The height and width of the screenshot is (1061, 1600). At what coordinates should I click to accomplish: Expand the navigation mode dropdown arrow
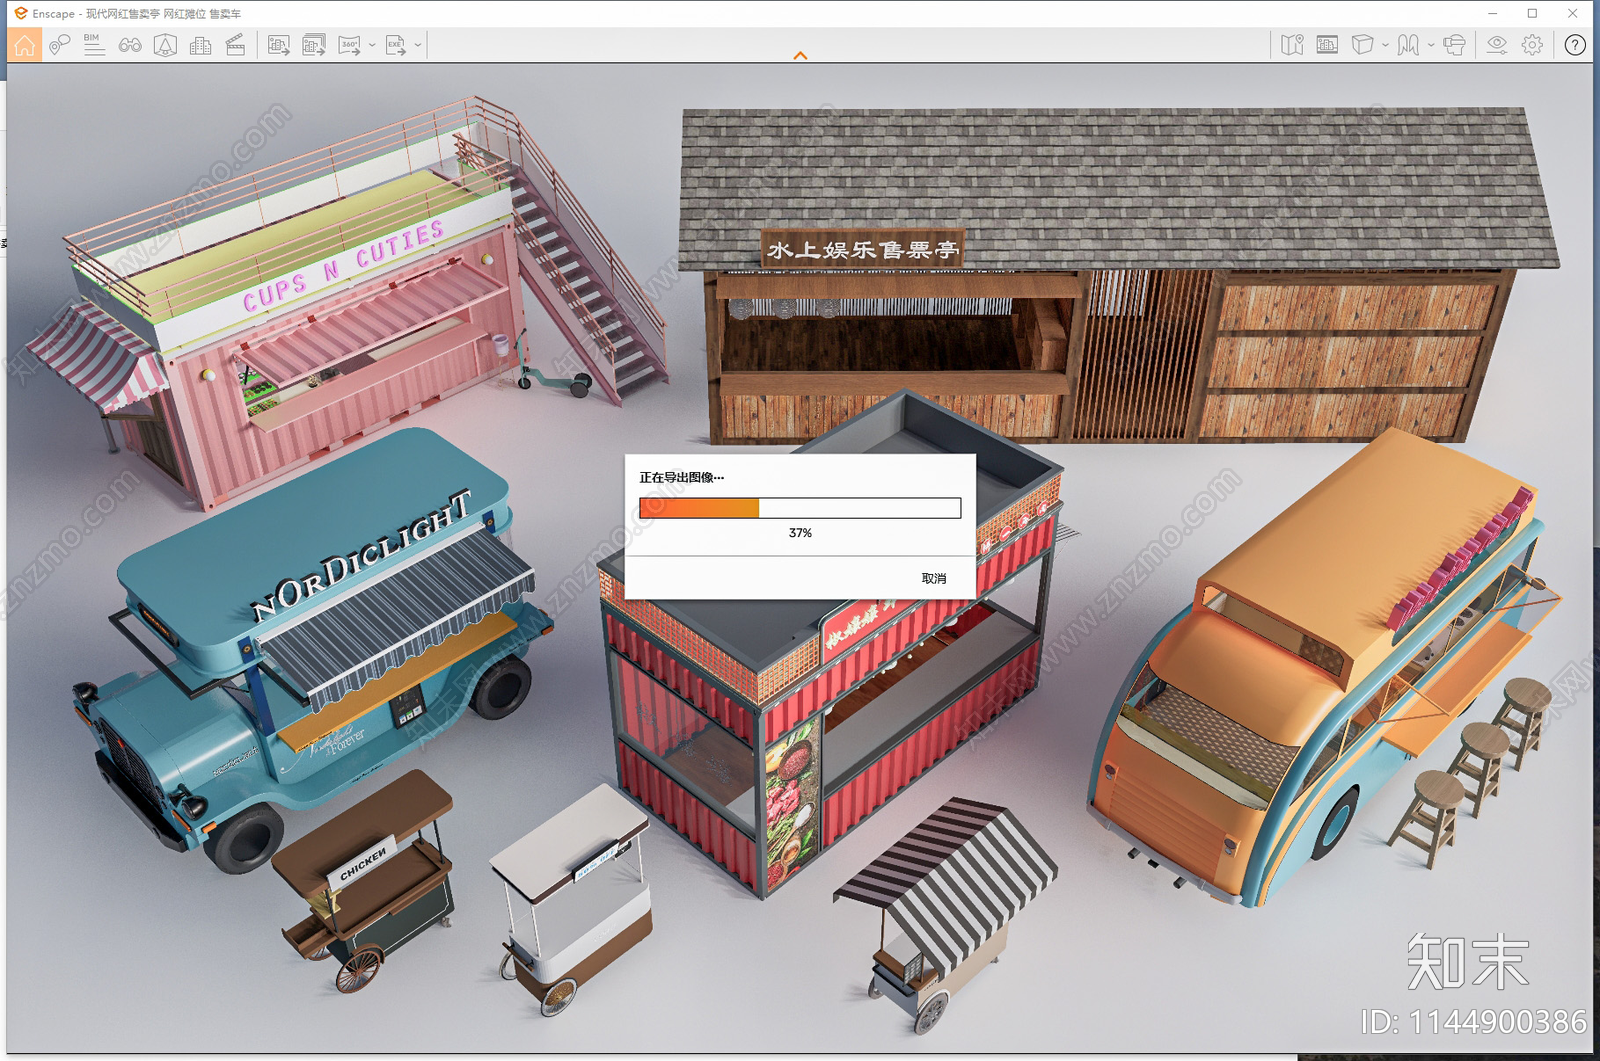[1431, 45]
